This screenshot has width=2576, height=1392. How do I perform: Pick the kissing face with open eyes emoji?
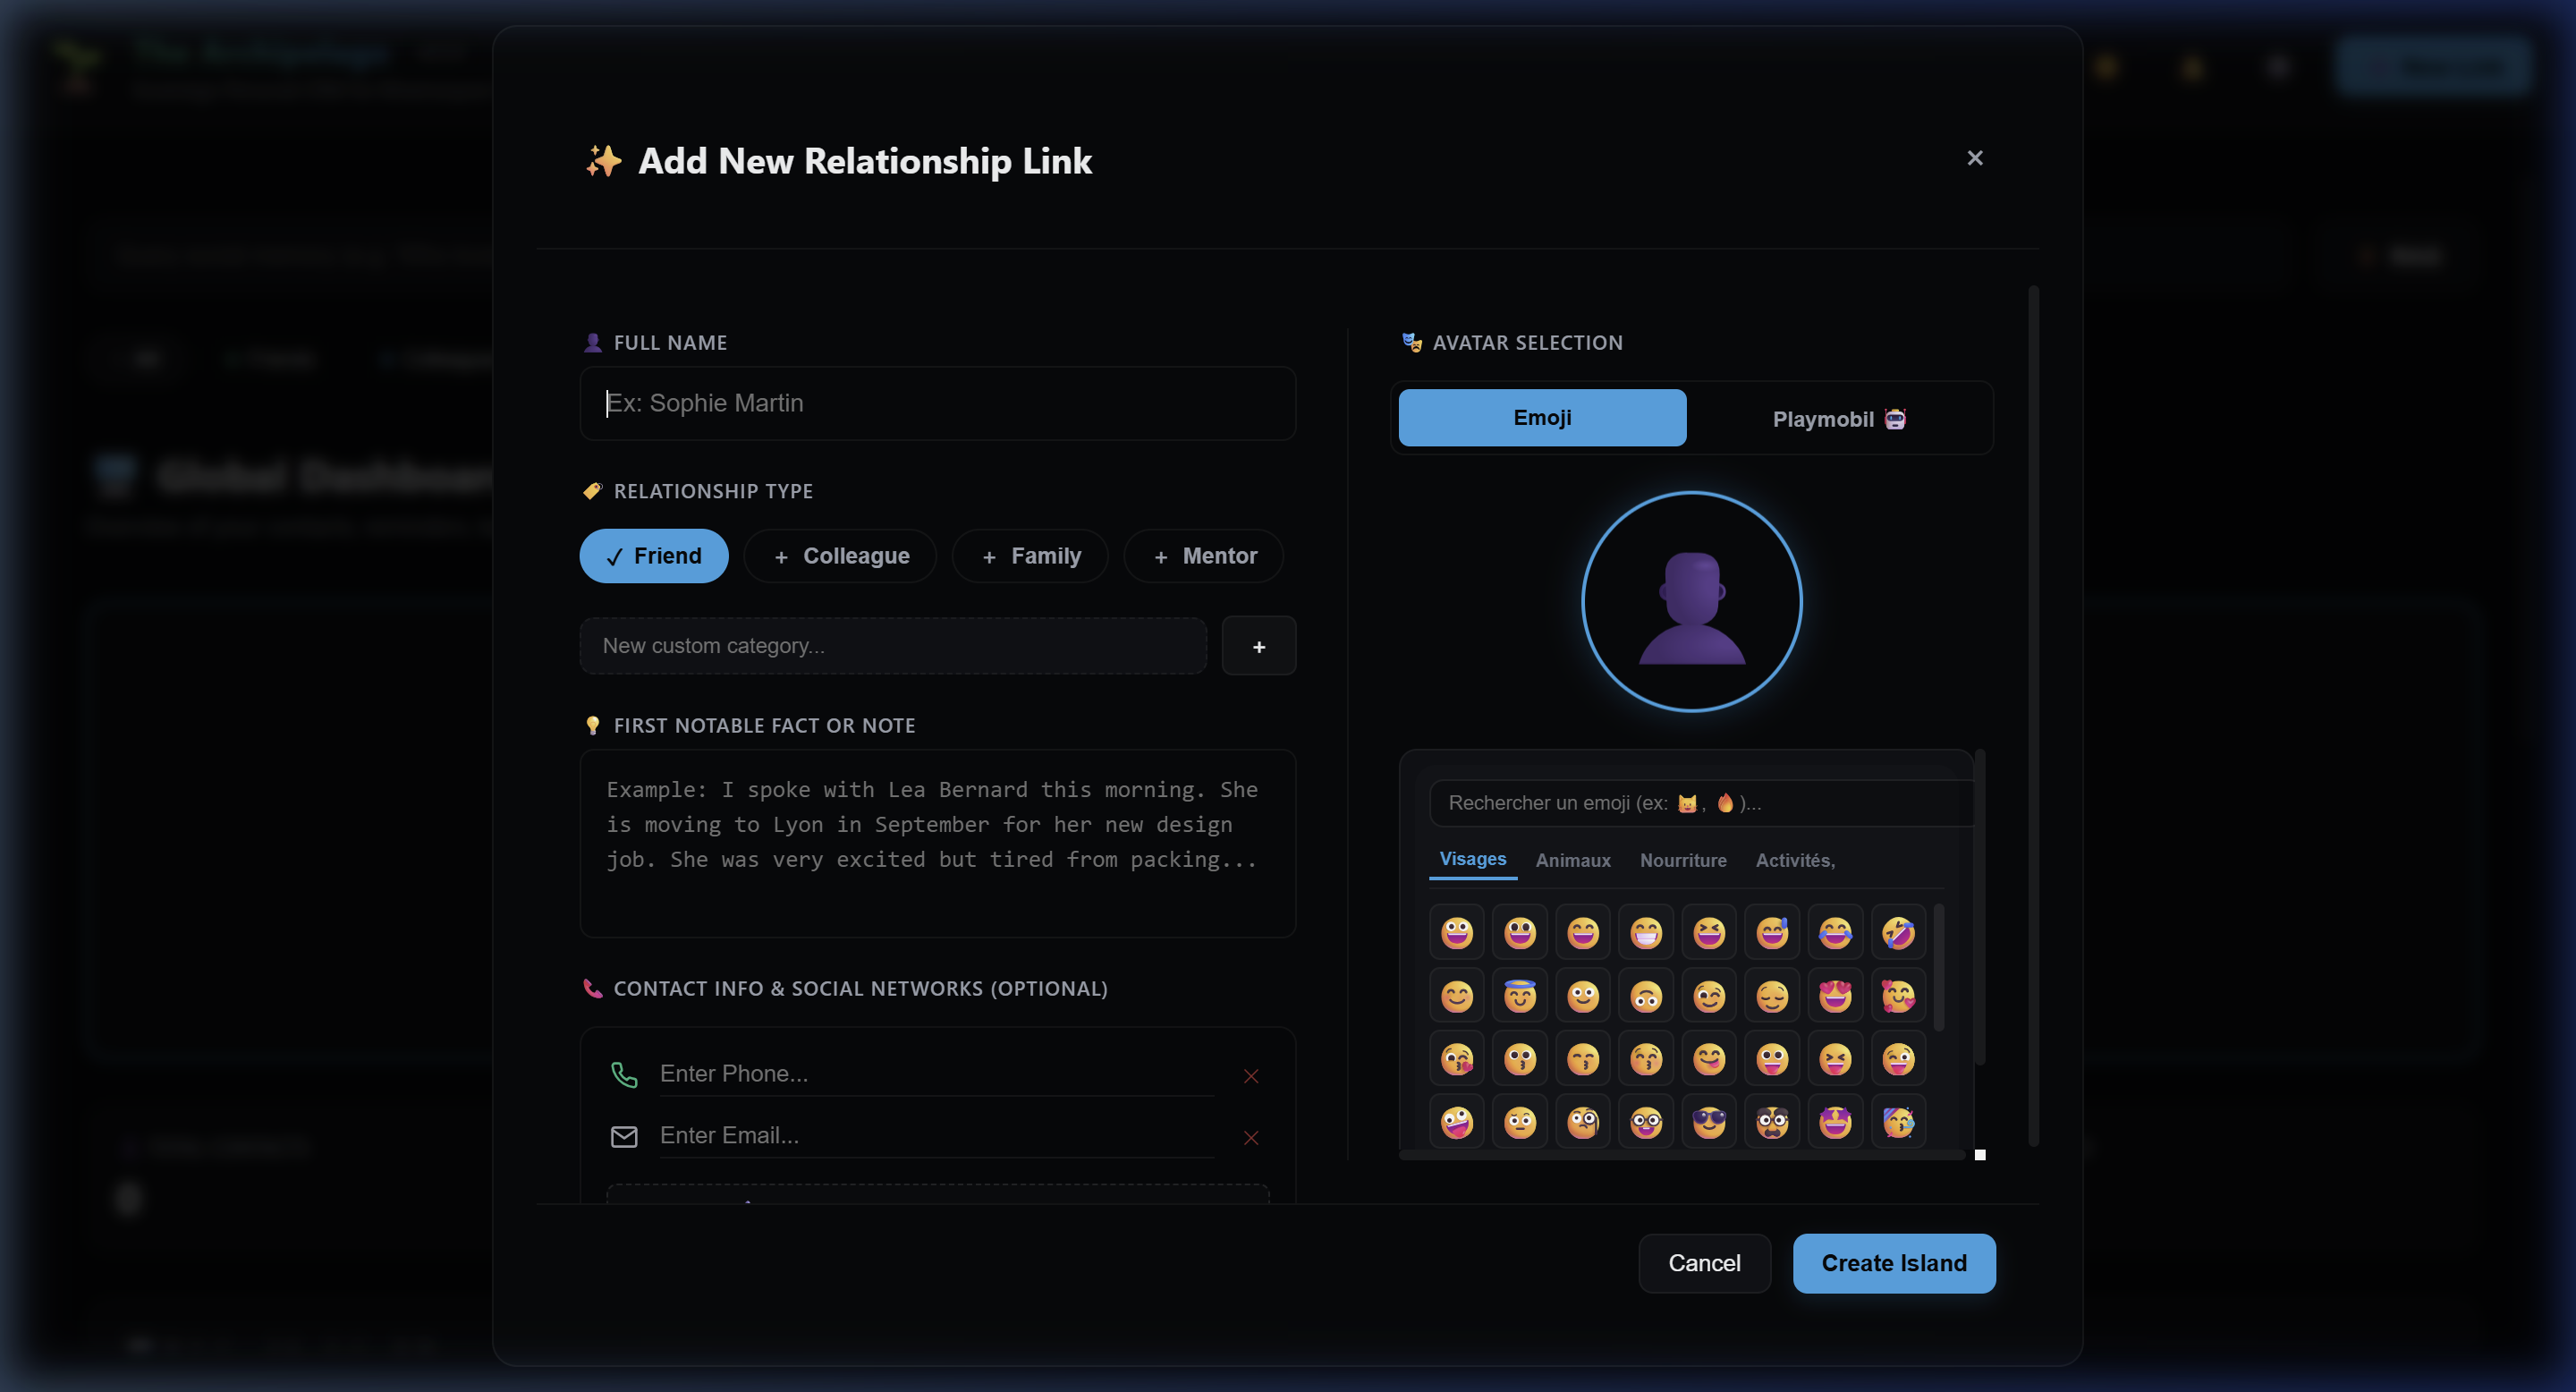[x=1520, y=1059]
